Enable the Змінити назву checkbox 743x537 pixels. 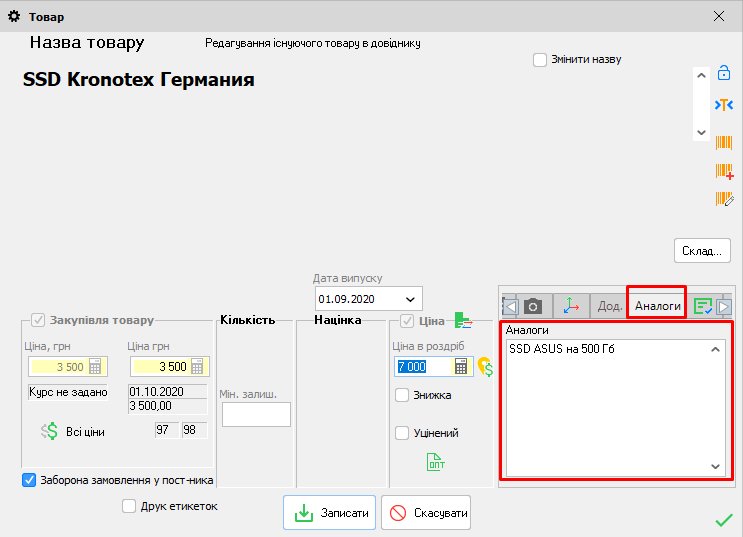[x=540, y=59]
